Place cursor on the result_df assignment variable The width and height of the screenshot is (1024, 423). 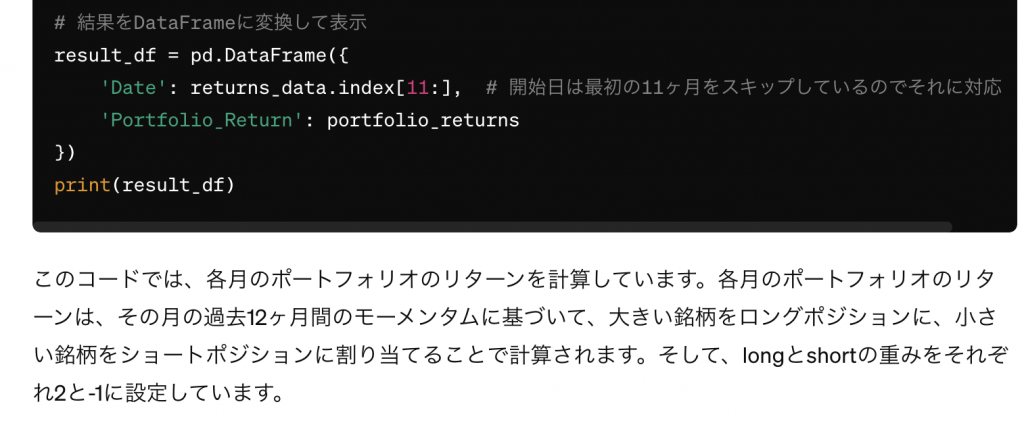(105, 55)
